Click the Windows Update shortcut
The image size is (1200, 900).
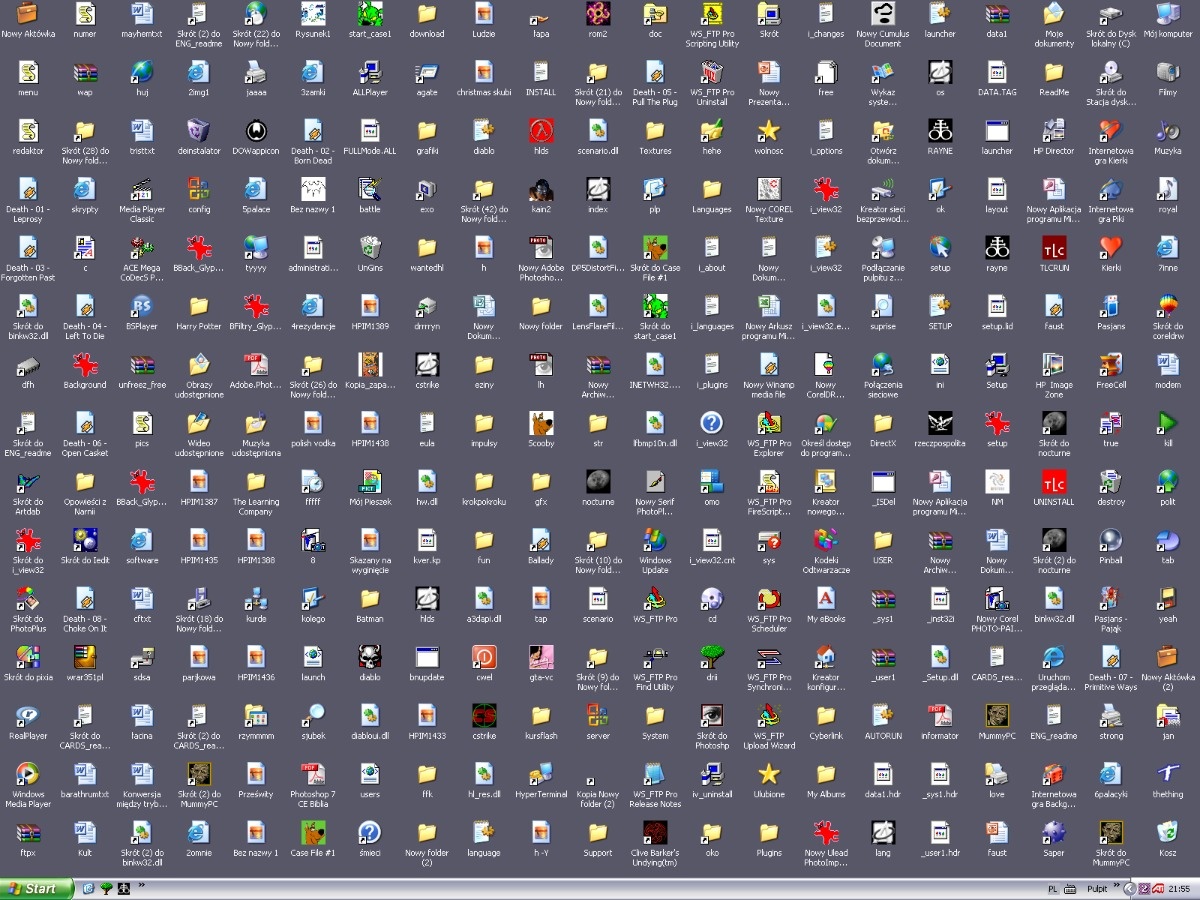[x=655, y=541]
